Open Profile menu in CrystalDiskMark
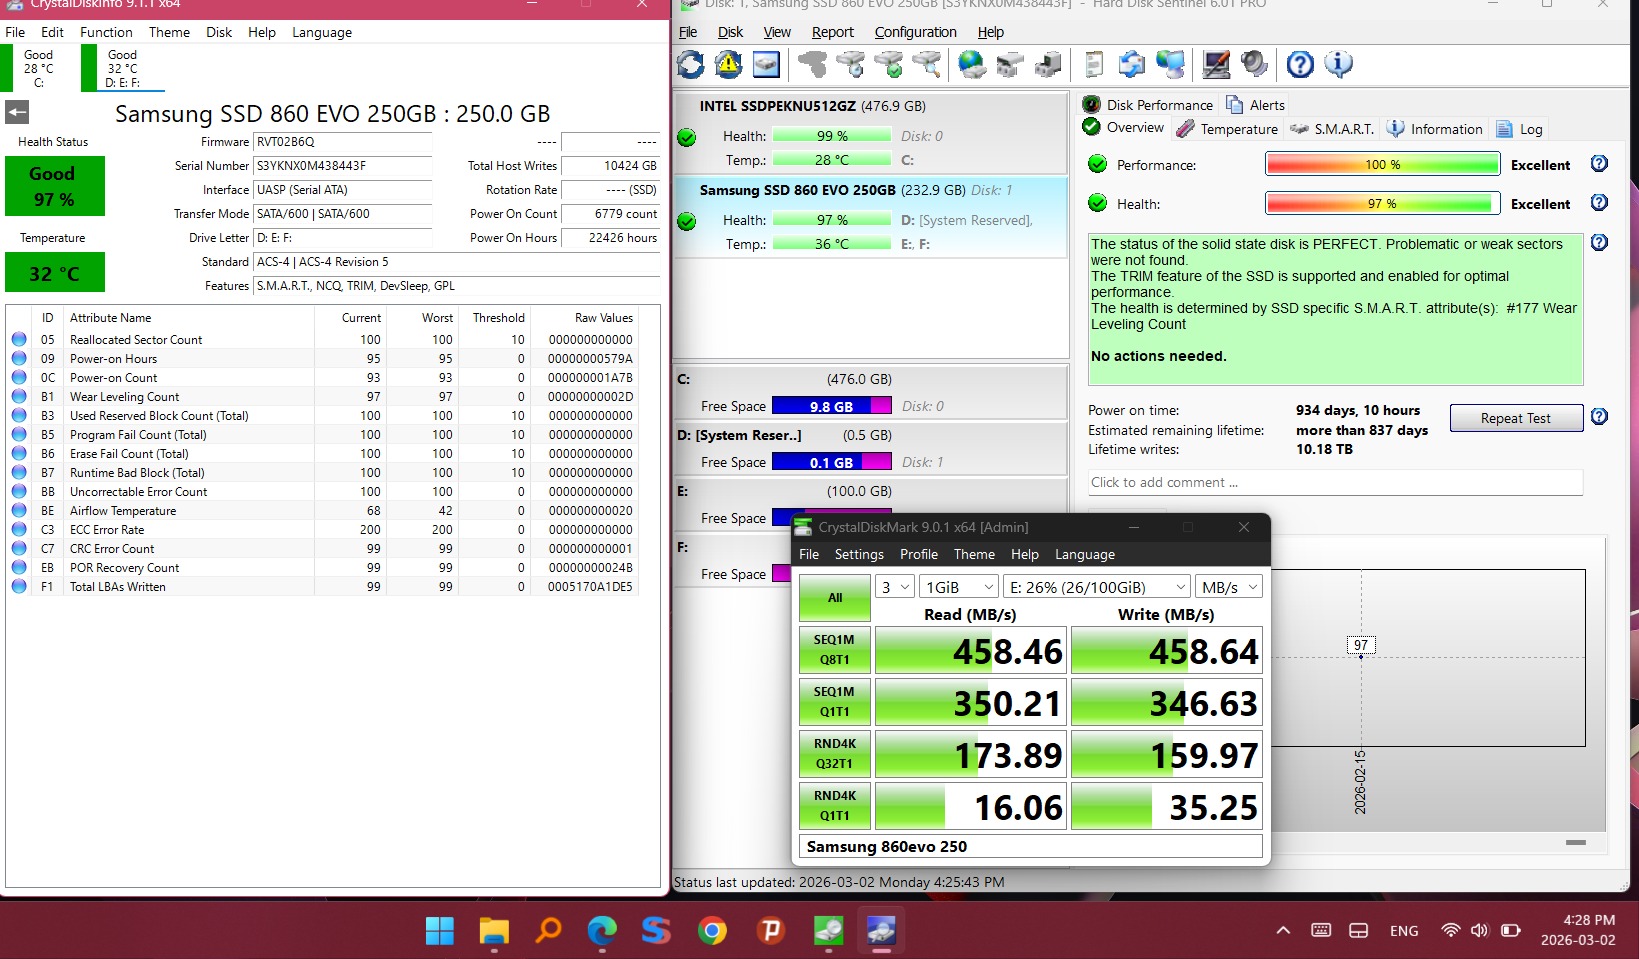Image resolution: width=1639 pixels, height=959 pixels. click(x=918, y=554)
